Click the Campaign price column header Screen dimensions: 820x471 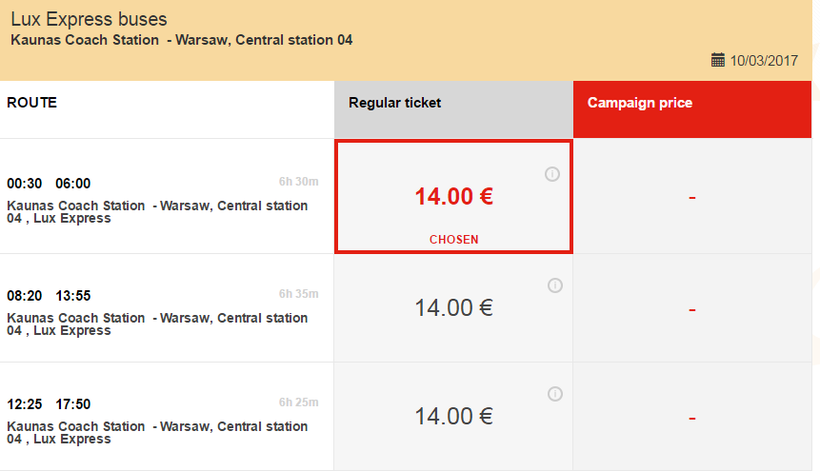[691, 103]
